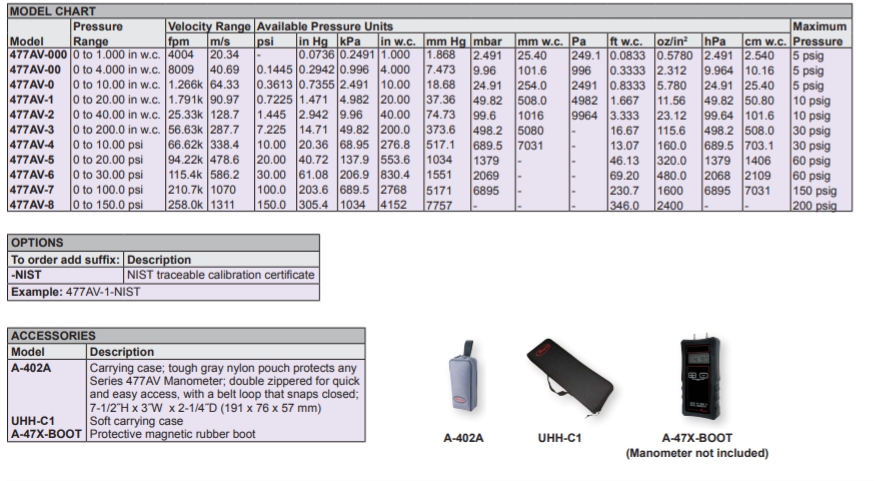Click the UHH-C1 caption below the case
The image size is (874, 481).
coord(567,439)
